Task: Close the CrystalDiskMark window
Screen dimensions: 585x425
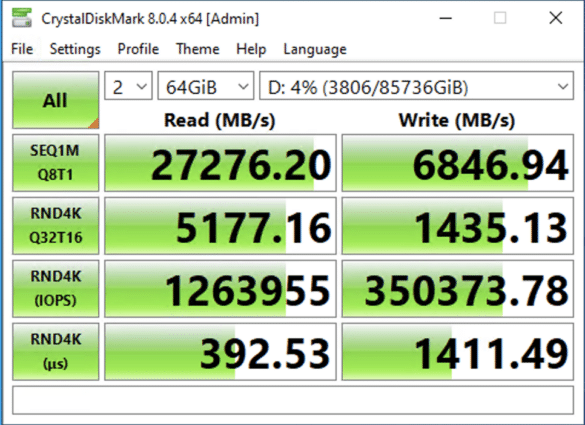Action: pyautogui.click(x=556, y=18)
